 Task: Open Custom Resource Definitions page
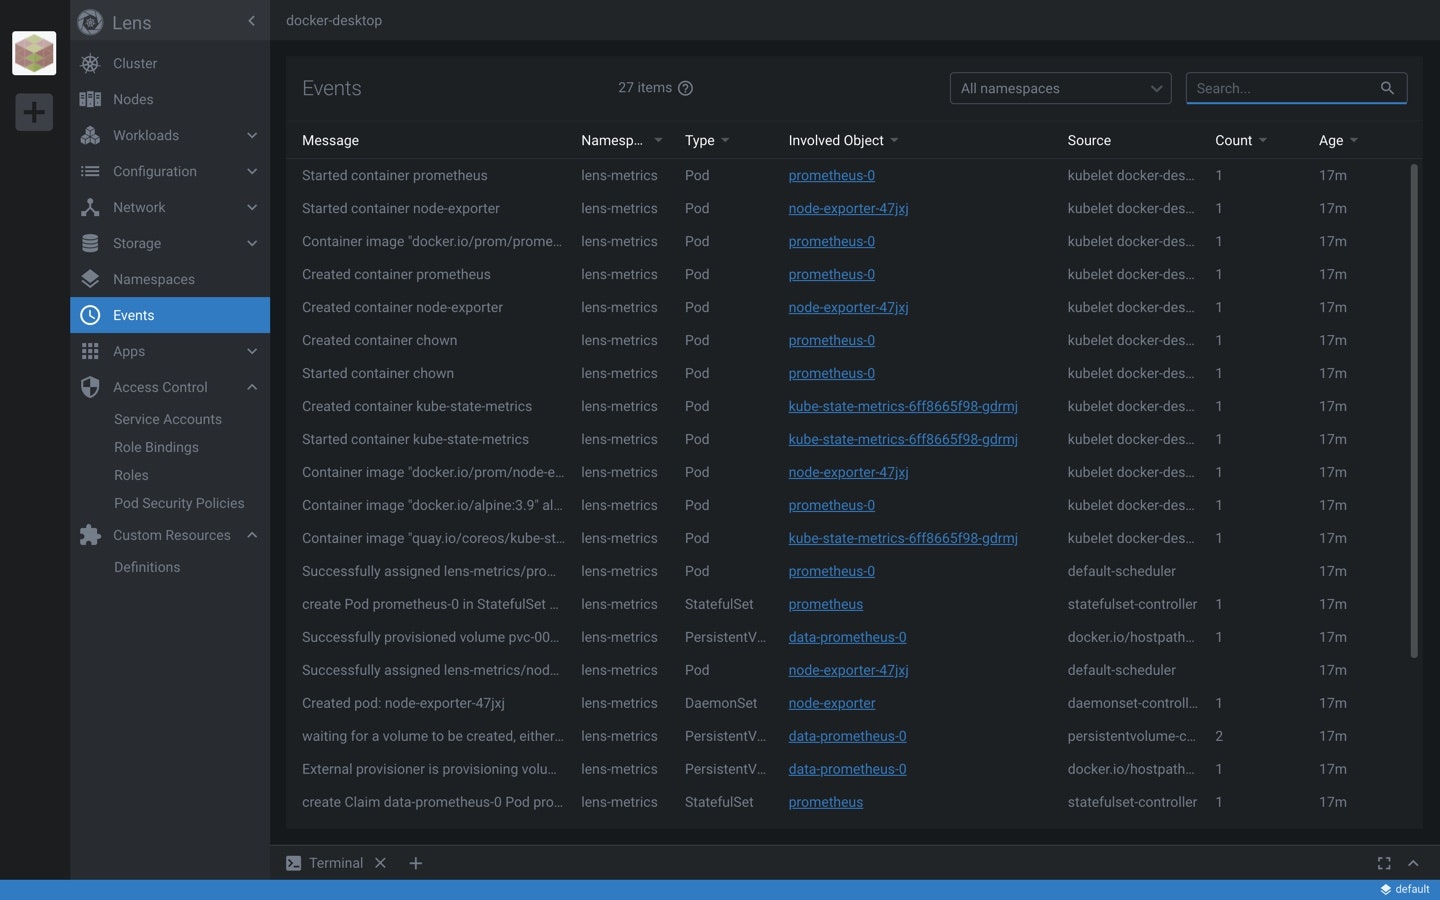pyautogui.click(x=147, y=567)
